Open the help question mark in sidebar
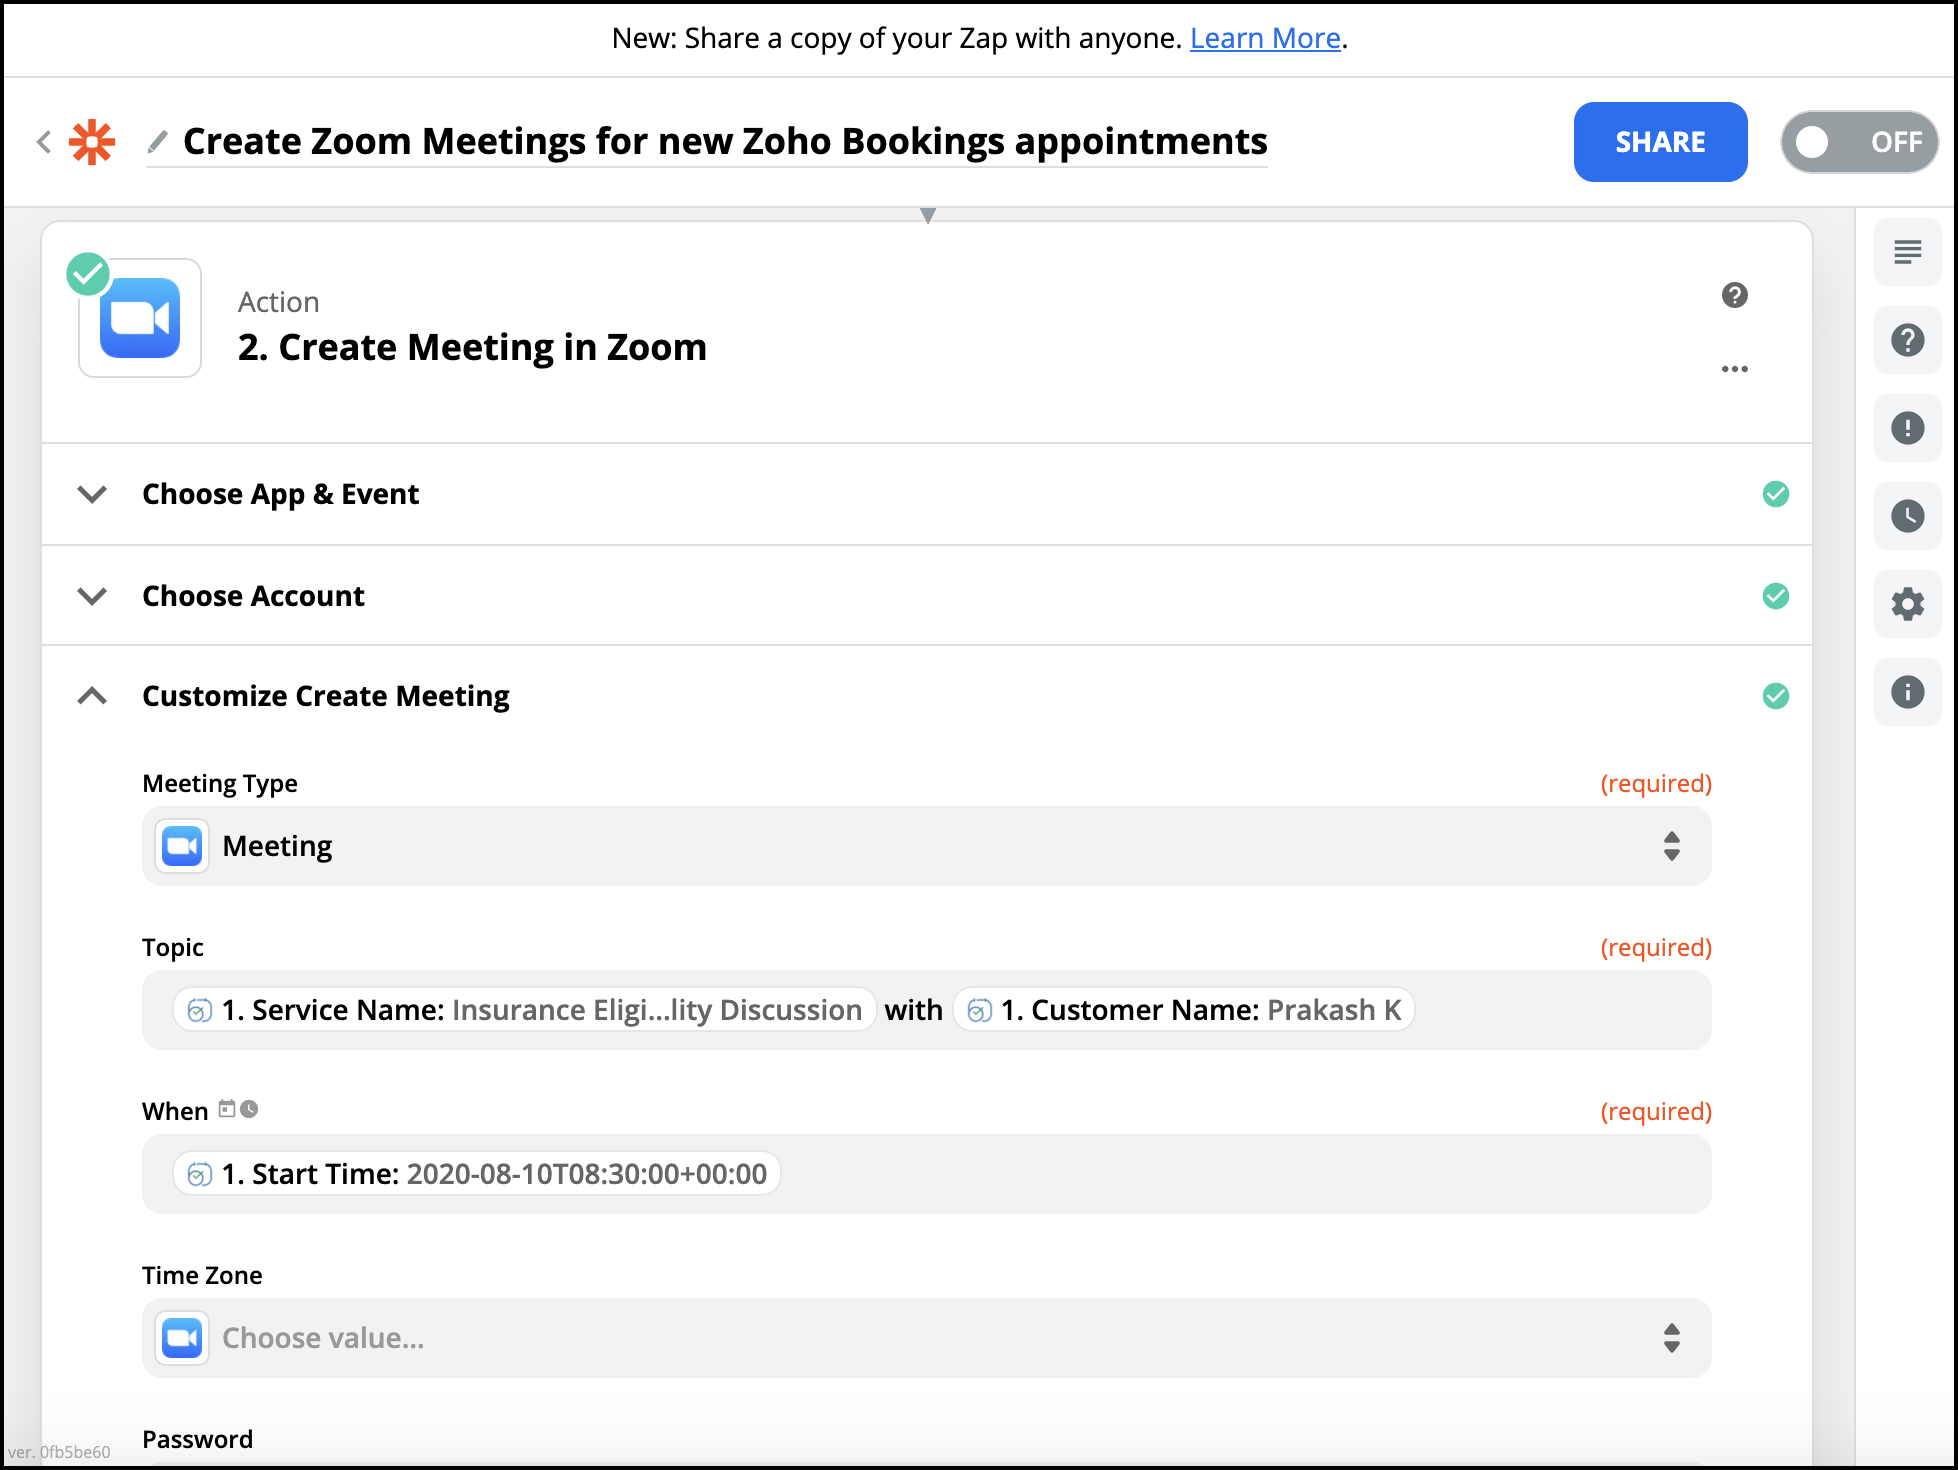The height and width of the screenshot is (1470, 1958). click(1907, 340)
